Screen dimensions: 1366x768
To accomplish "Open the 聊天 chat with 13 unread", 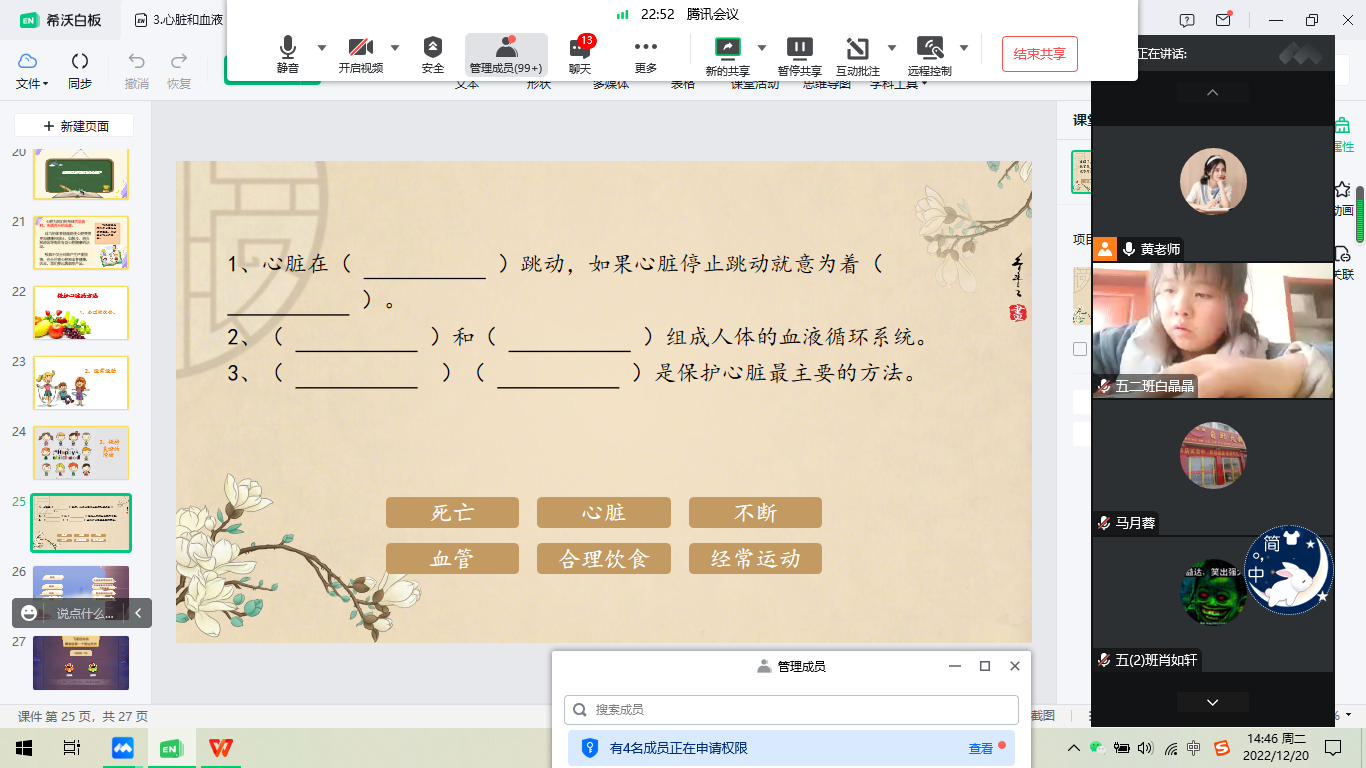I will pyautogui.click(x=580, y=56).
